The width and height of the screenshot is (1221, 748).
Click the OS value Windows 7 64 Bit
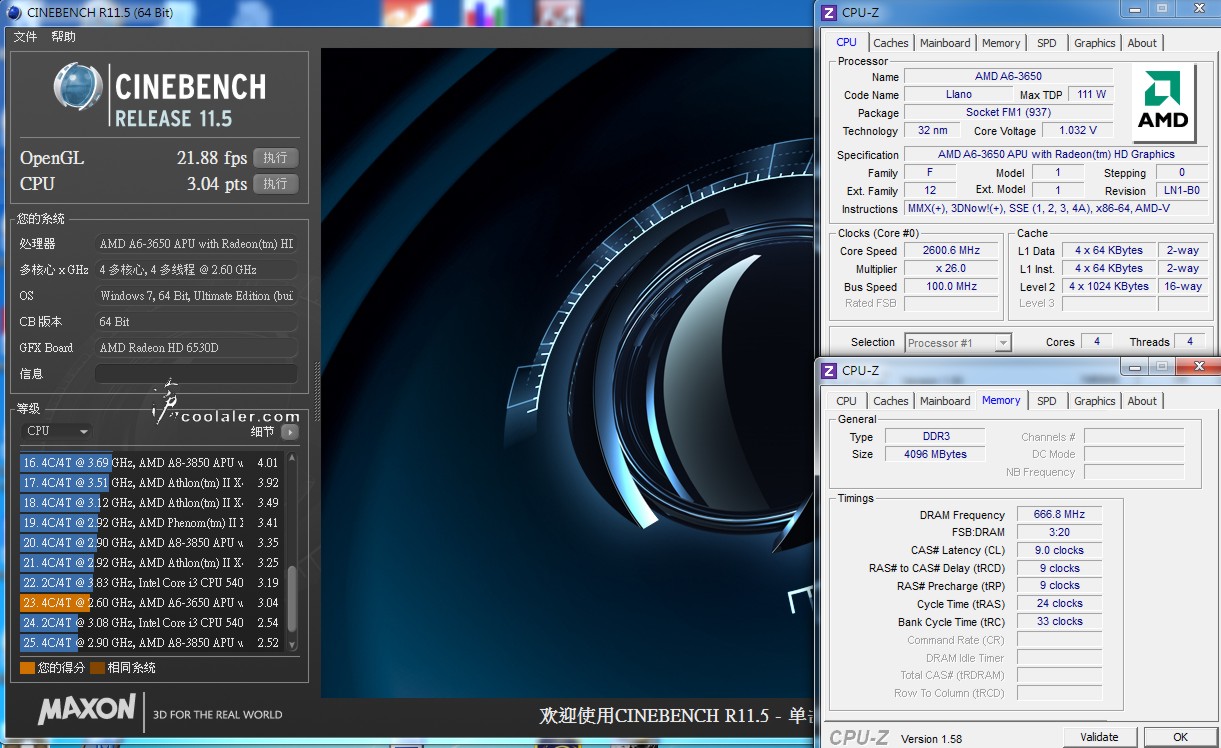(196, 296)
